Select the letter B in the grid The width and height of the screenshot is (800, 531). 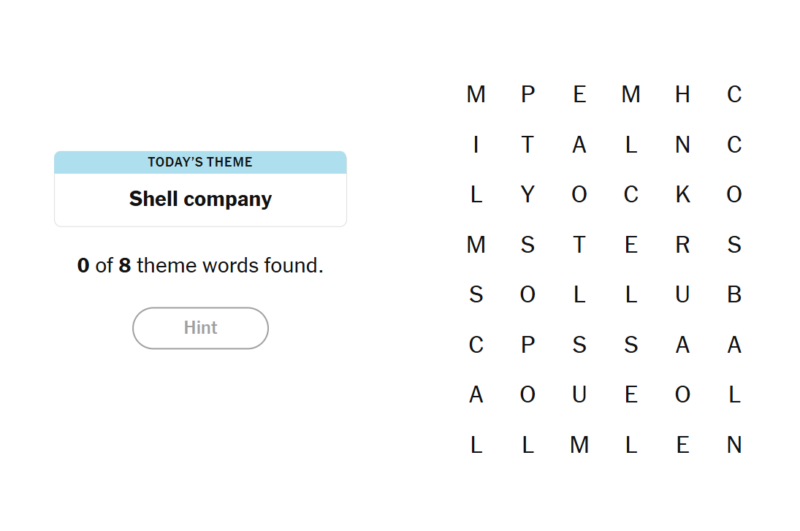pyautogui.click(x=734, y=295)
